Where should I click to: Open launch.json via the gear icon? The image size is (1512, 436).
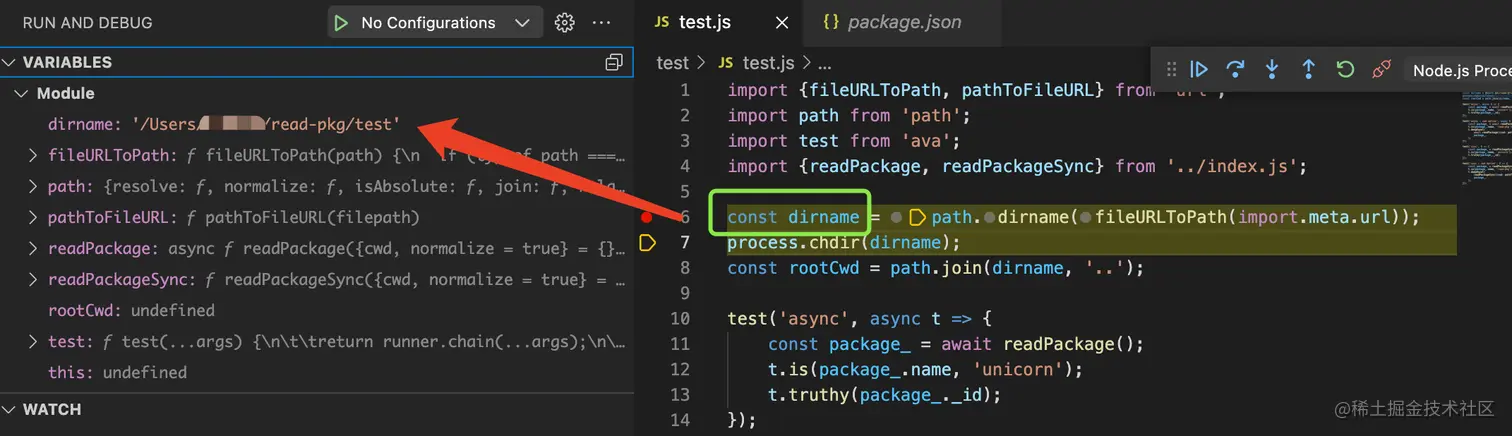coord(565,22)
